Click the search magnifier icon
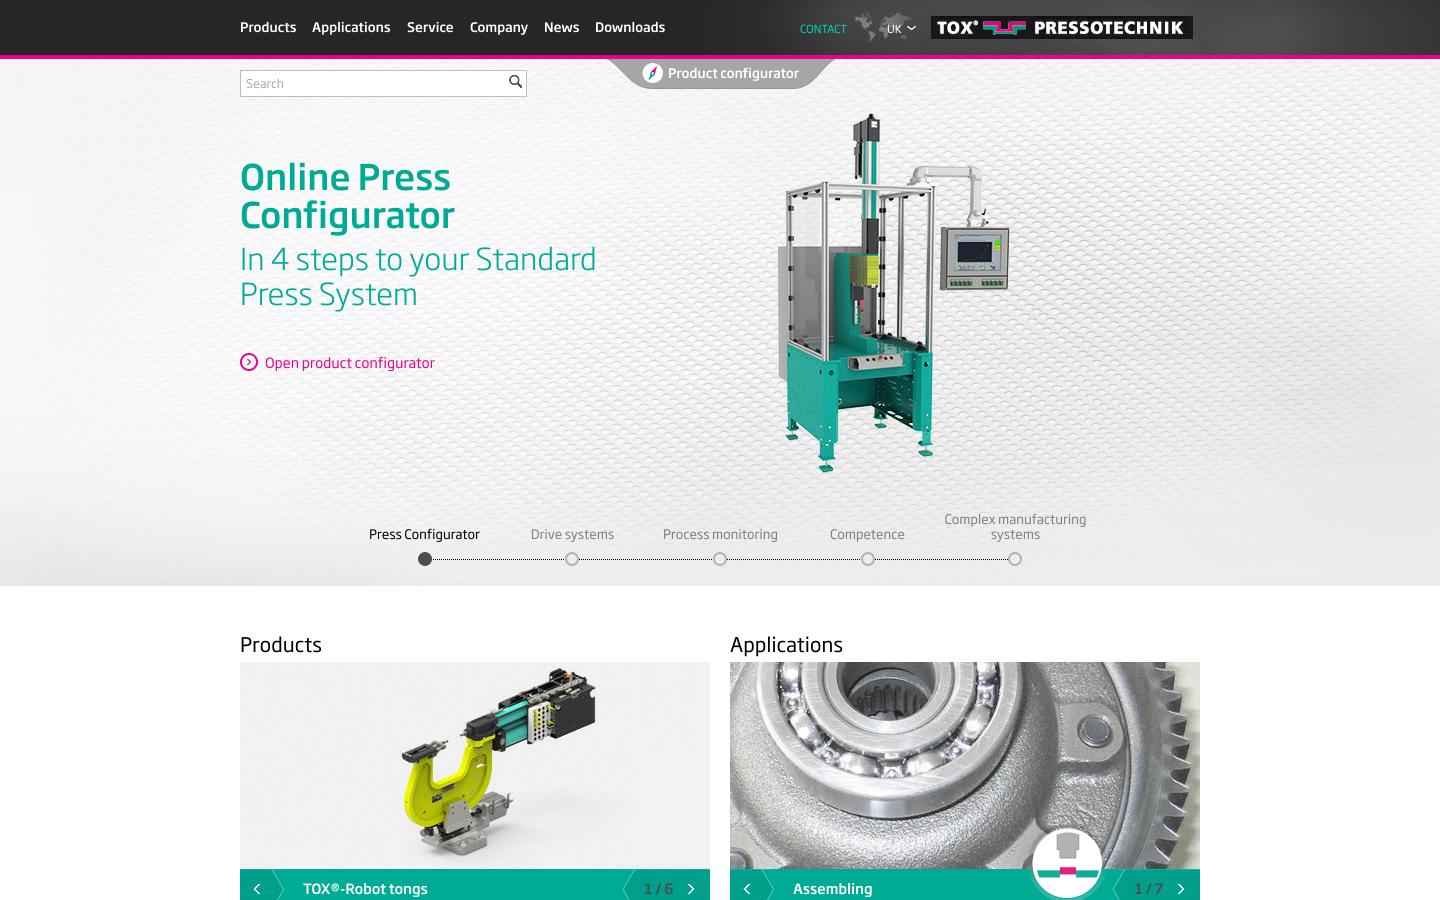 514,82
